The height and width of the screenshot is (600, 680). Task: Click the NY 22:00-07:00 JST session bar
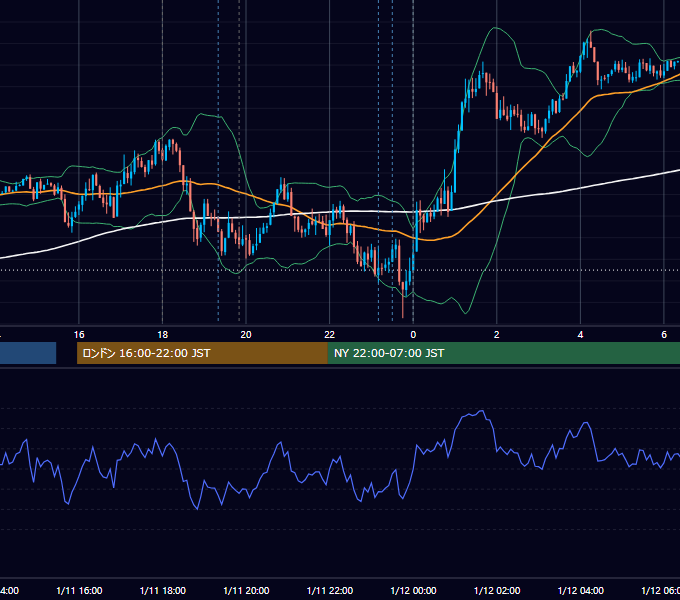pos(503,353)
